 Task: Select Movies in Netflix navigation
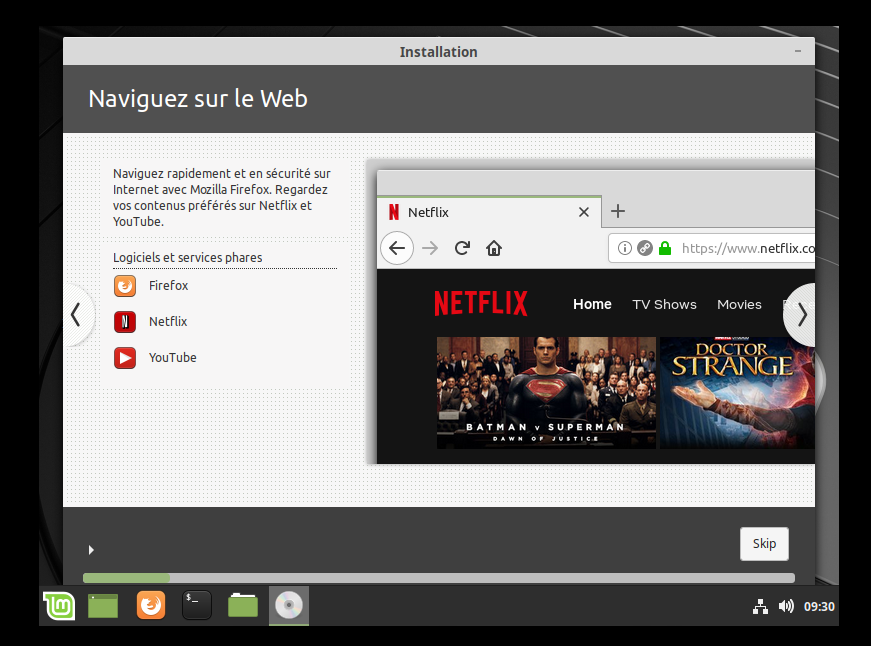(739, 304)
